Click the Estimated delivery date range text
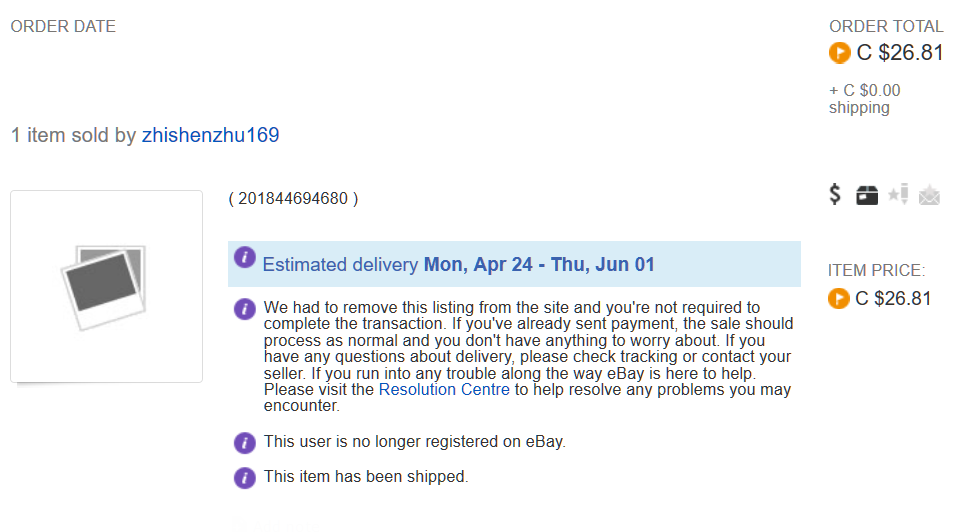Screen dimensions: 974x532 (x=539, y=265)
